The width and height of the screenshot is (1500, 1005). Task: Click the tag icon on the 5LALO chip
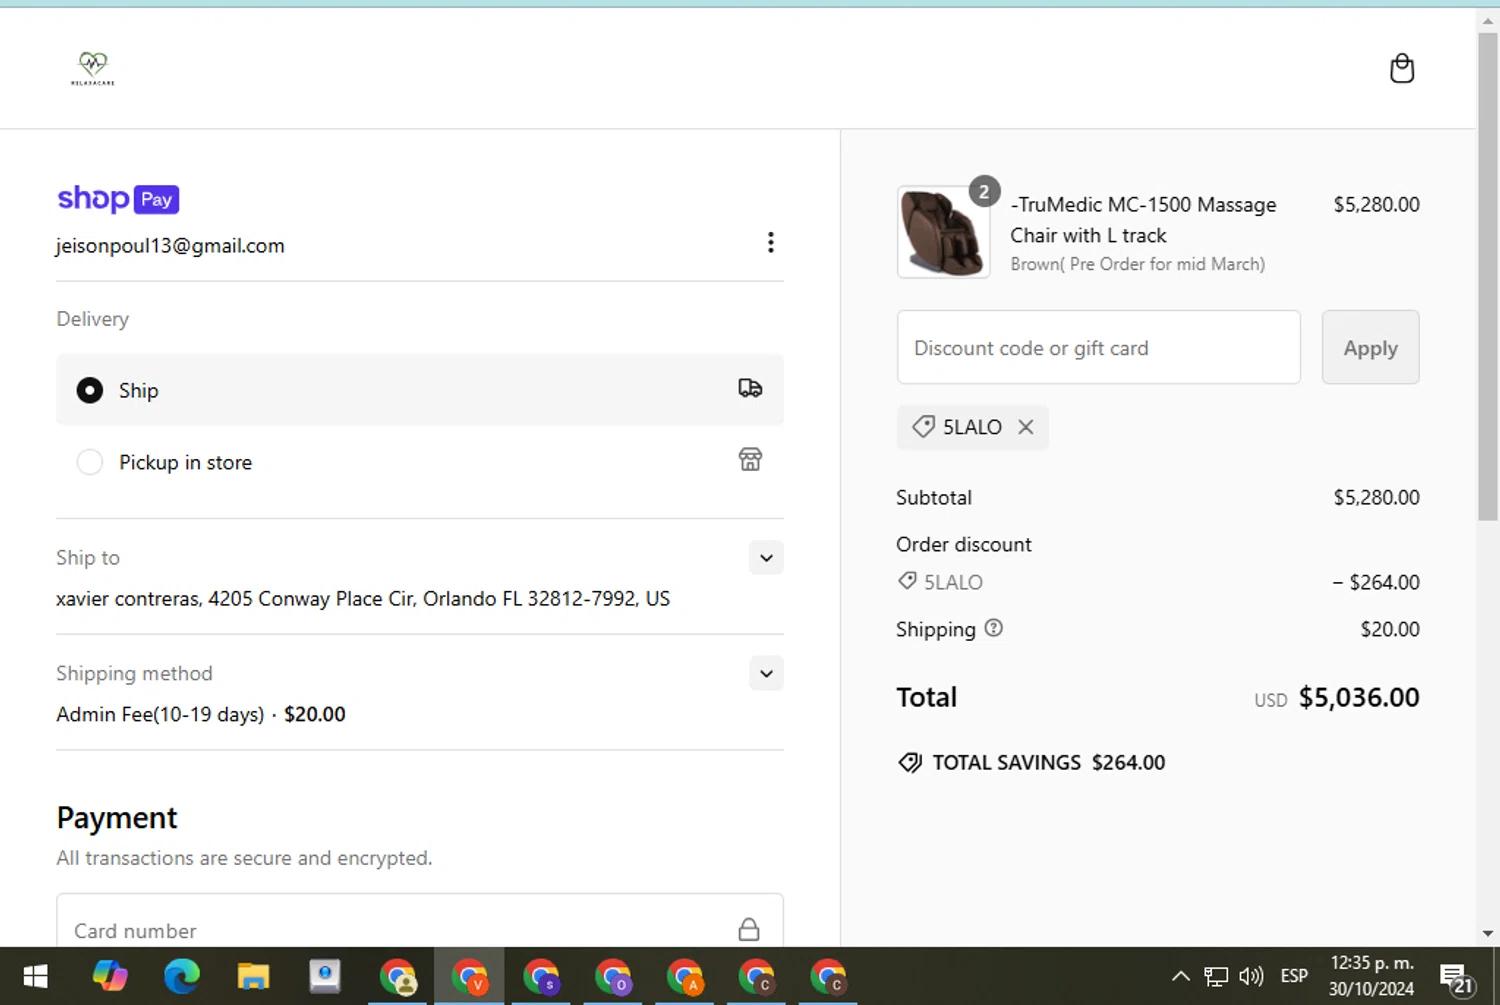(923, 427)
